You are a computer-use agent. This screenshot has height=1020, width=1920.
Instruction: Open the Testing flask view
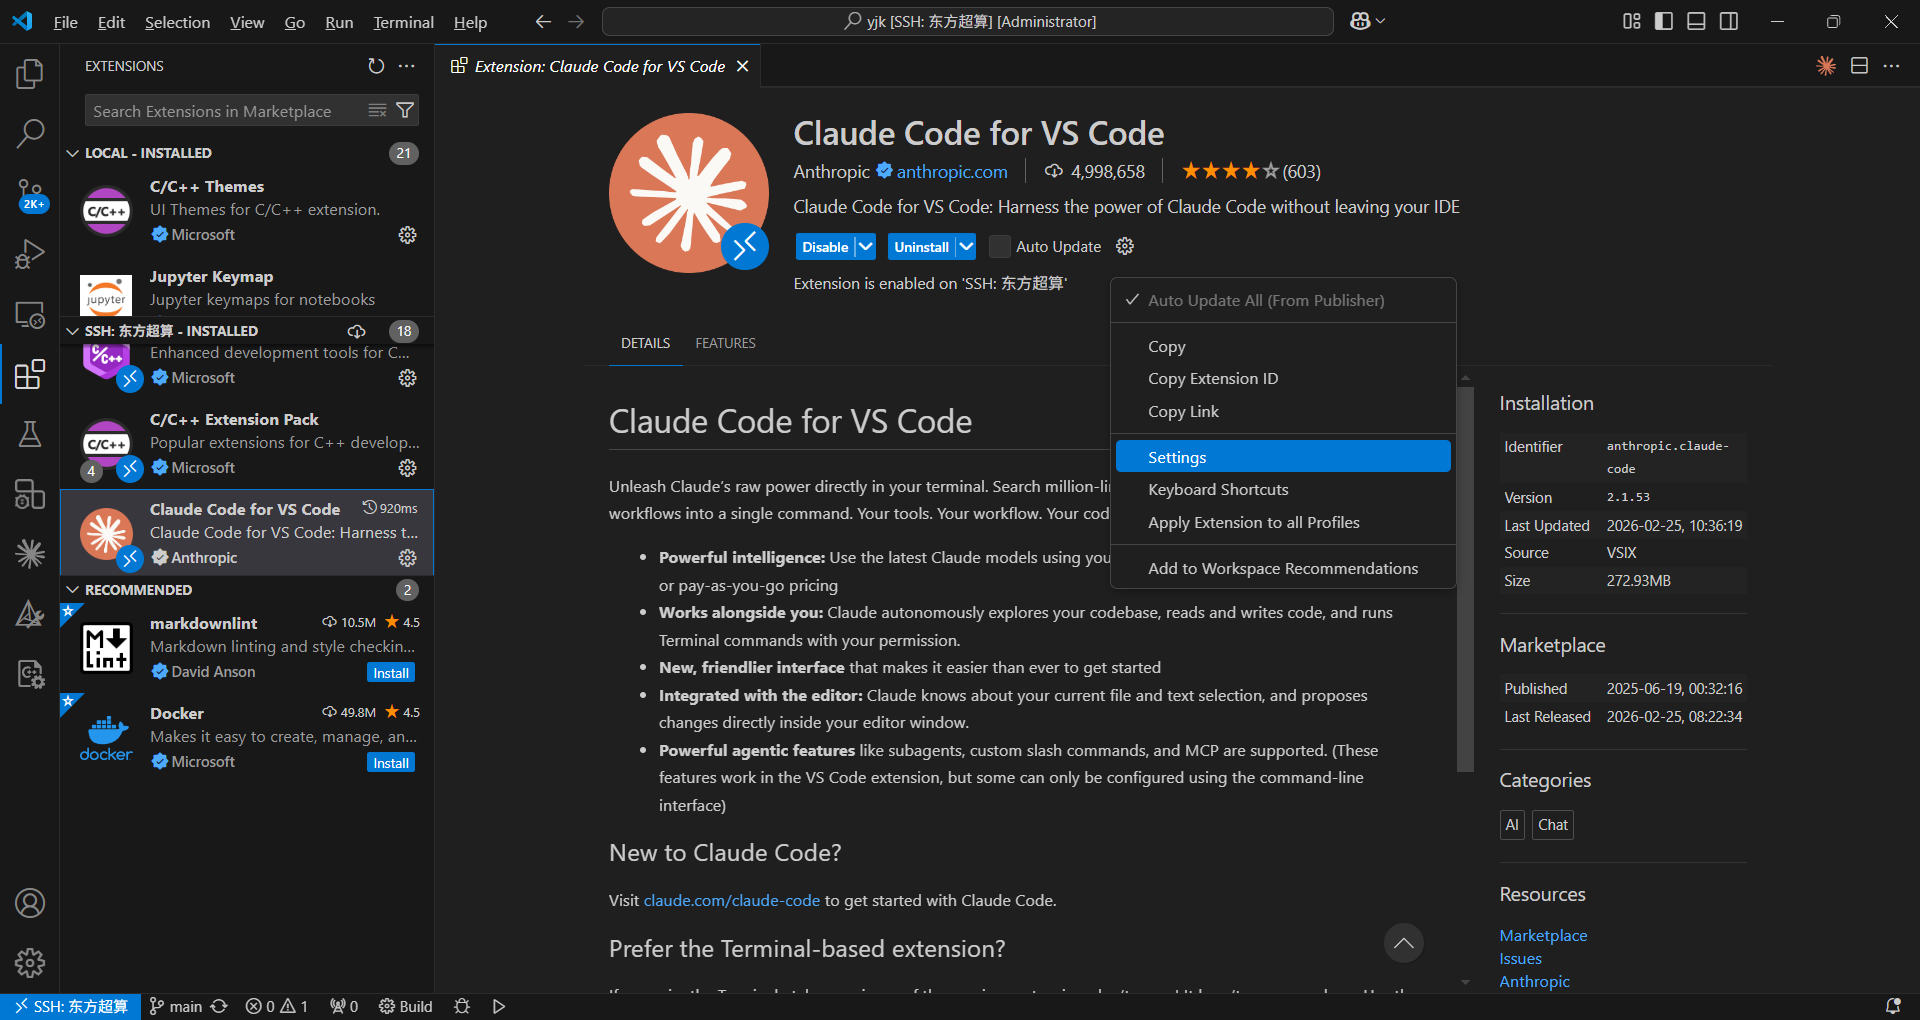(30, 434)
